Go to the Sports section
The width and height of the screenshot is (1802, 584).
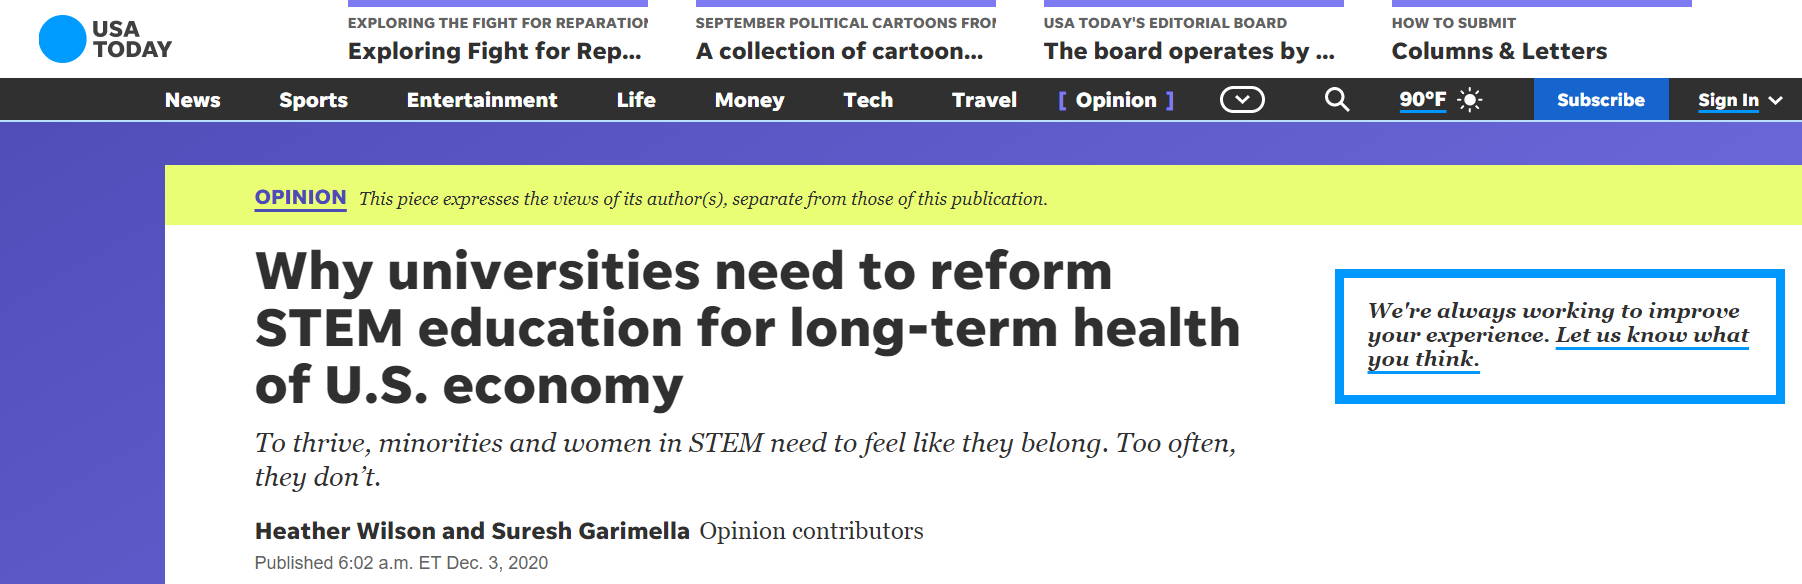pyautogui.click(x=313, y=100)
